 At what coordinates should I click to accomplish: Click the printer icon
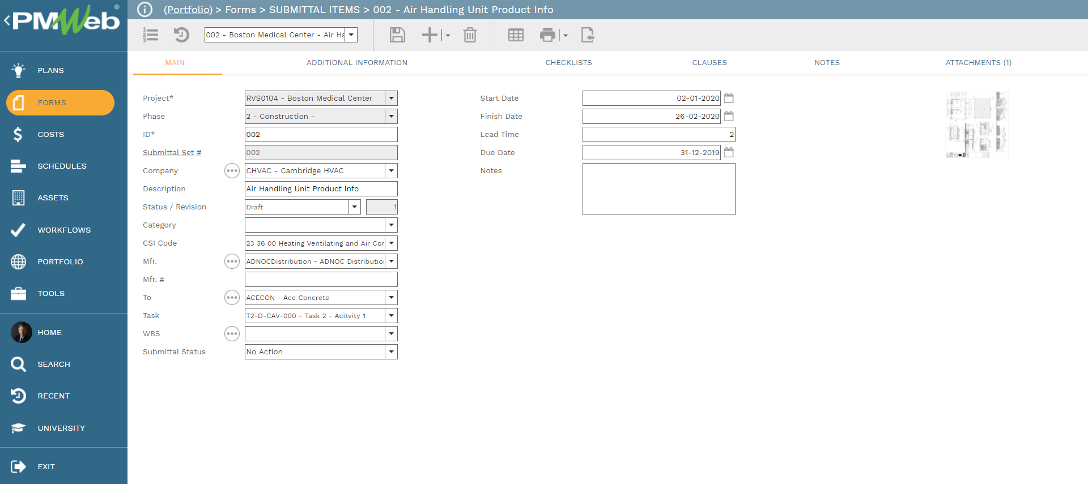pyautogui.click(x=548, y=35)
